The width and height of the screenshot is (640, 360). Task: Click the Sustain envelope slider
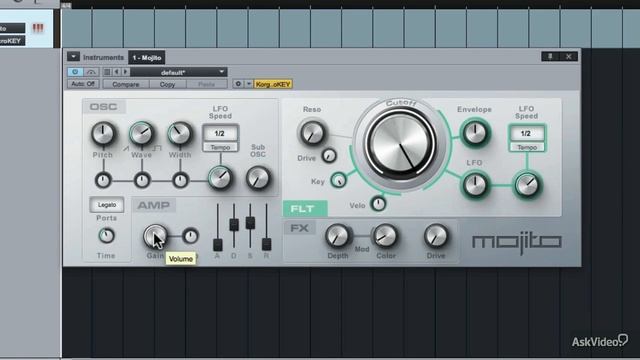coord(250,223)
